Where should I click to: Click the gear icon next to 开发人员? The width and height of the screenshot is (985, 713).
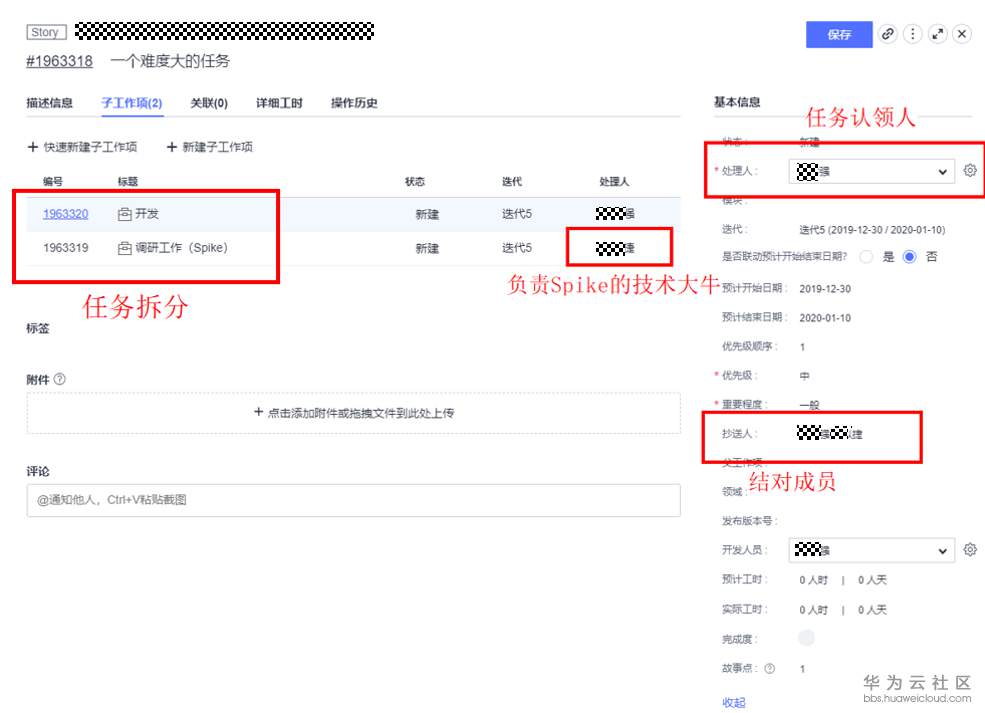click(x=970, y=550)
